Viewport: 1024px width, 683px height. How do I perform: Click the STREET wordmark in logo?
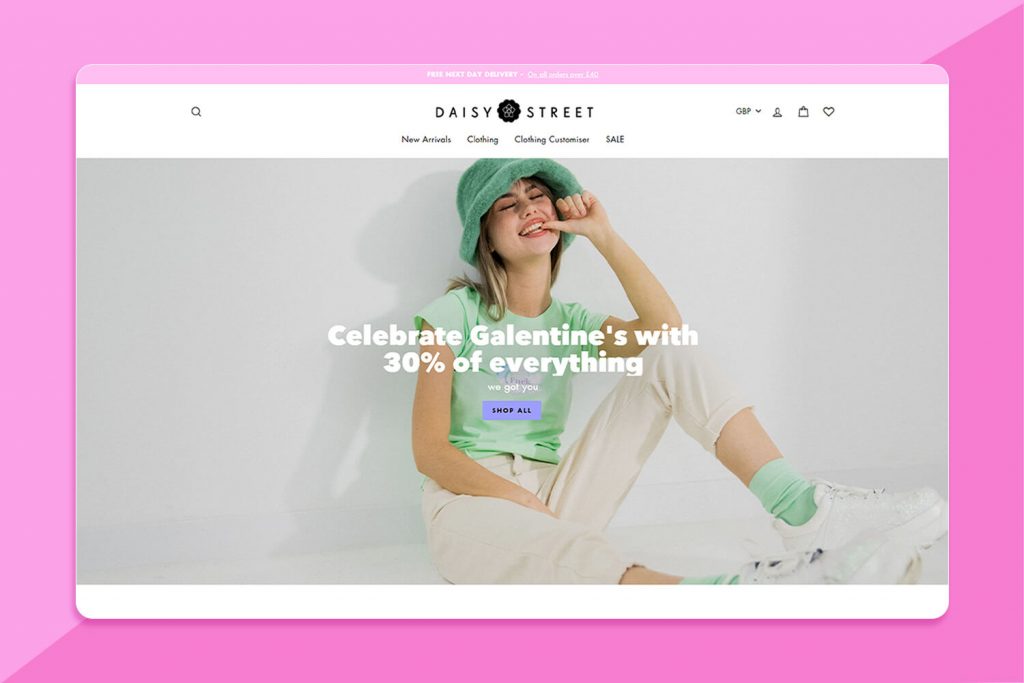pyautogui.click(x=560, y=112)
